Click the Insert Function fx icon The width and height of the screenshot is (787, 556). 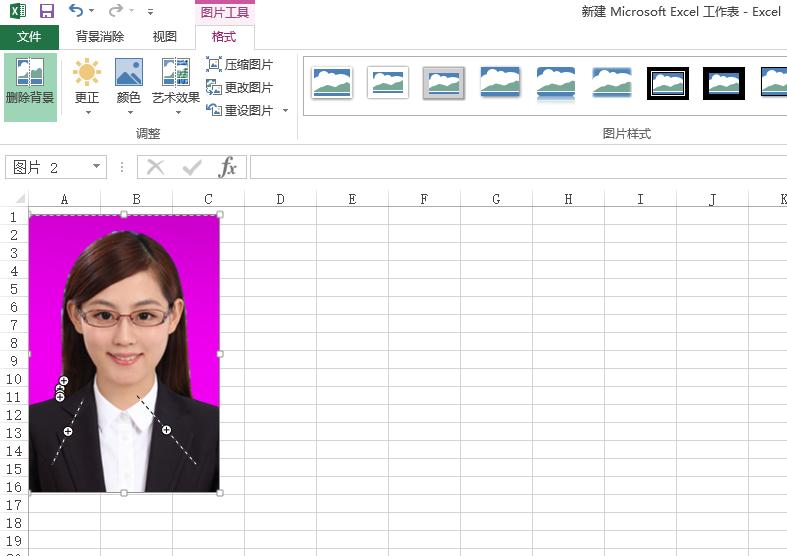tap(228, 167)
